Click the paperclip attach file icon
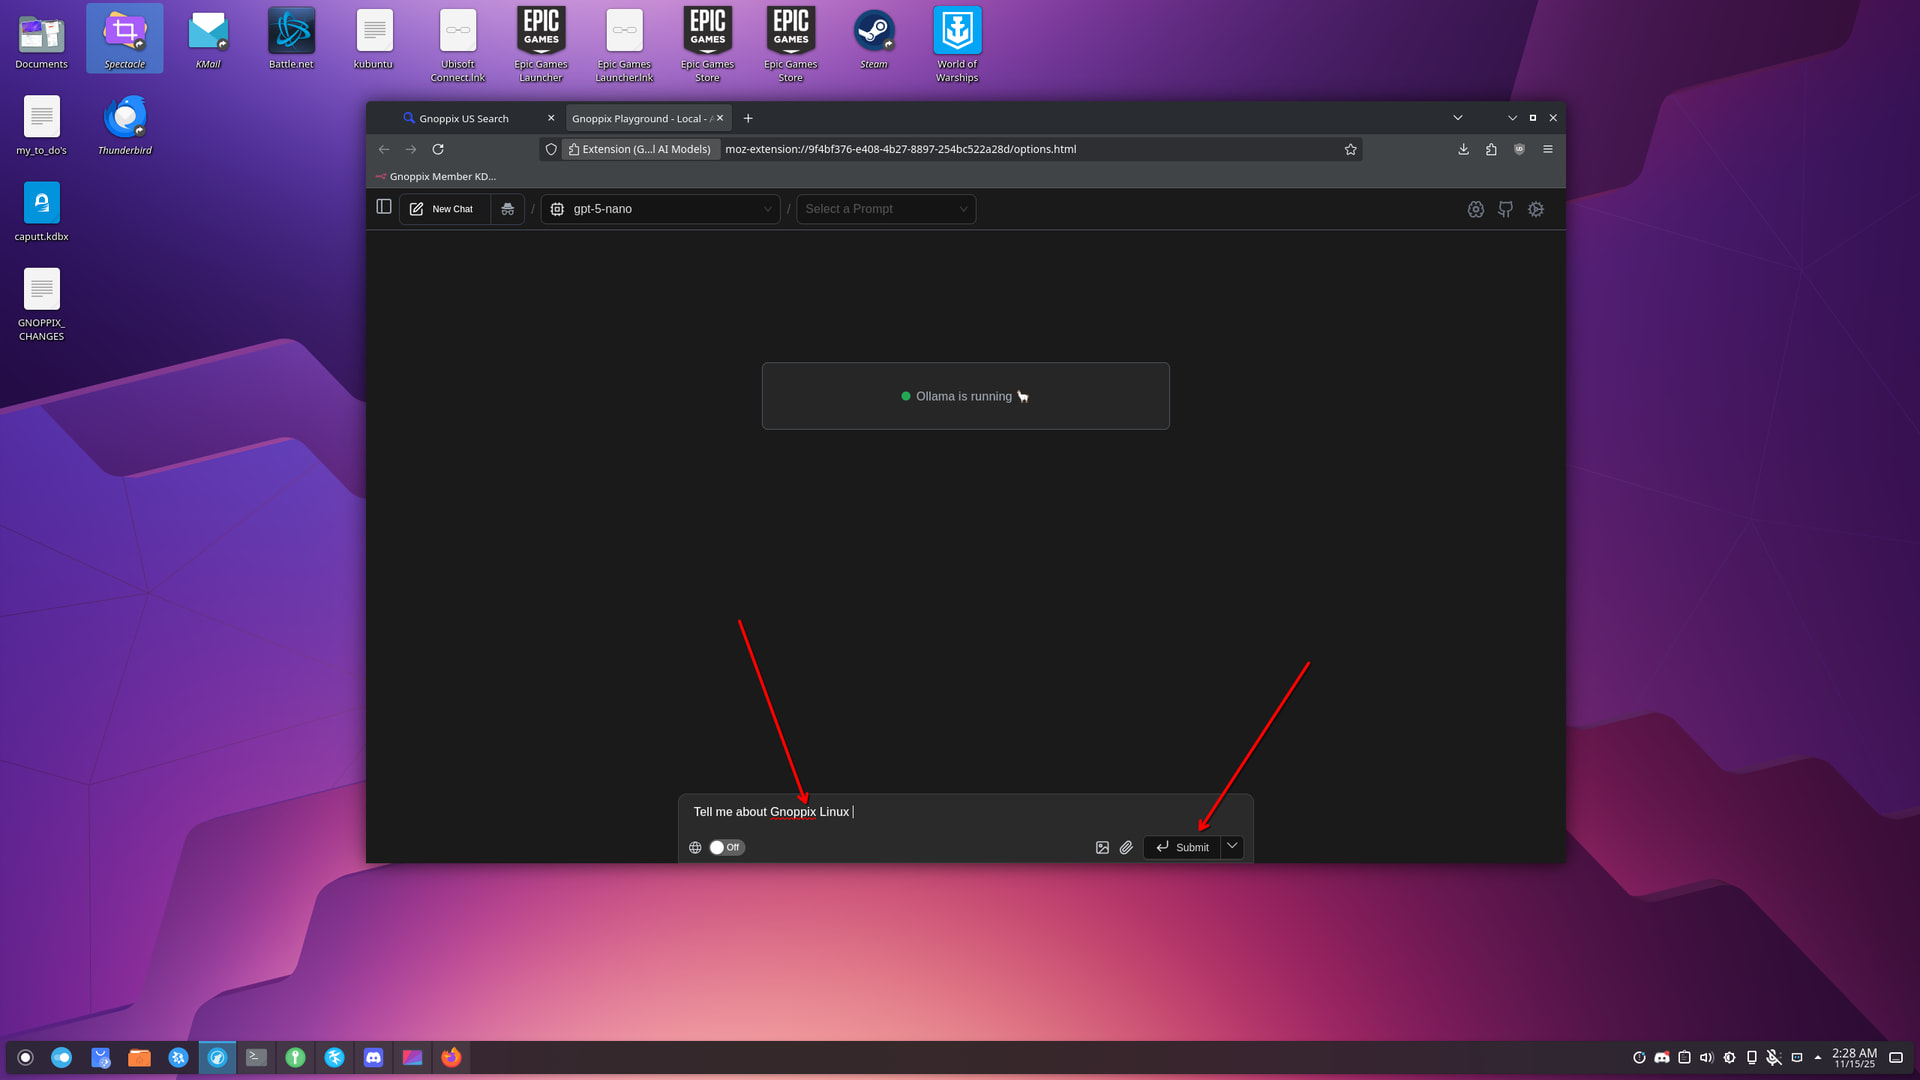This screenshot has width=1920, height=1080. [x=1126, y=847]
